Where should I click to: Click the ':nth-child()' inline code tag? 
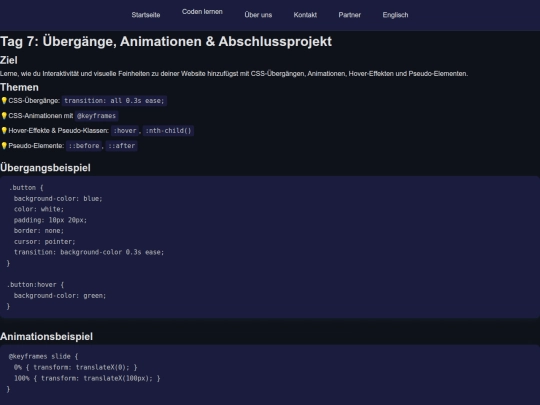click(x=168, y=131)
